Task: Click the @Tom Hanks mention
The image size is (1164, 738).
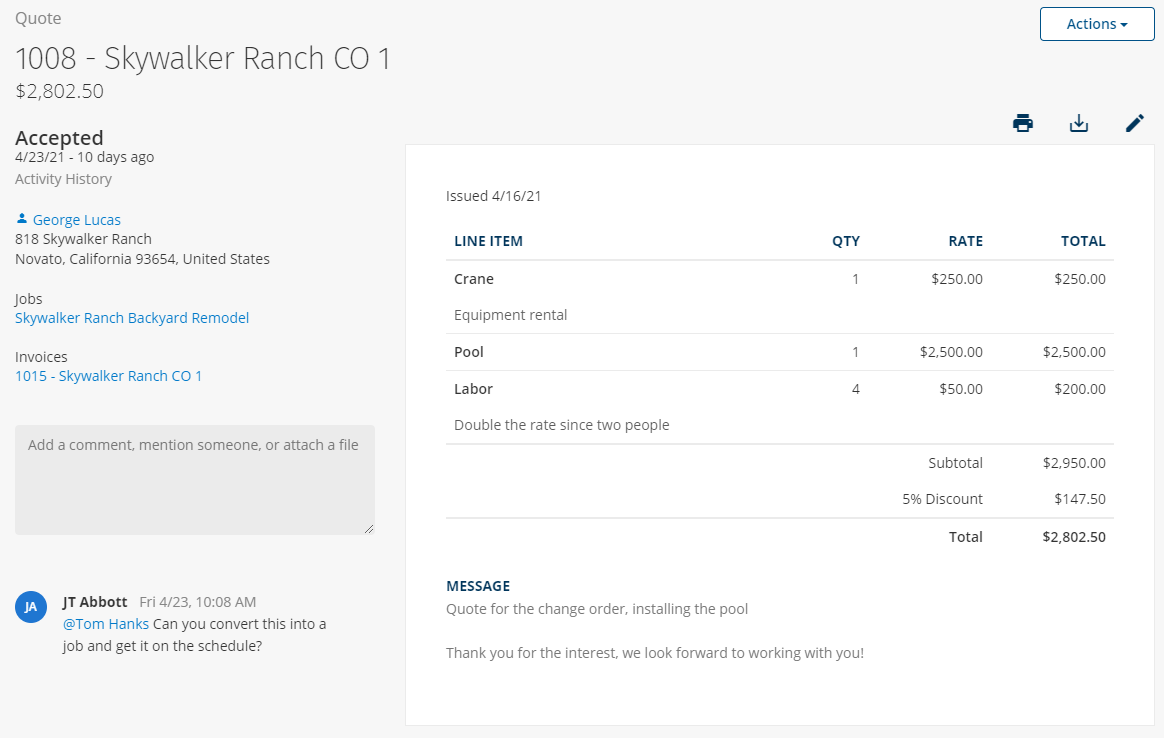Action: [105, 624]
